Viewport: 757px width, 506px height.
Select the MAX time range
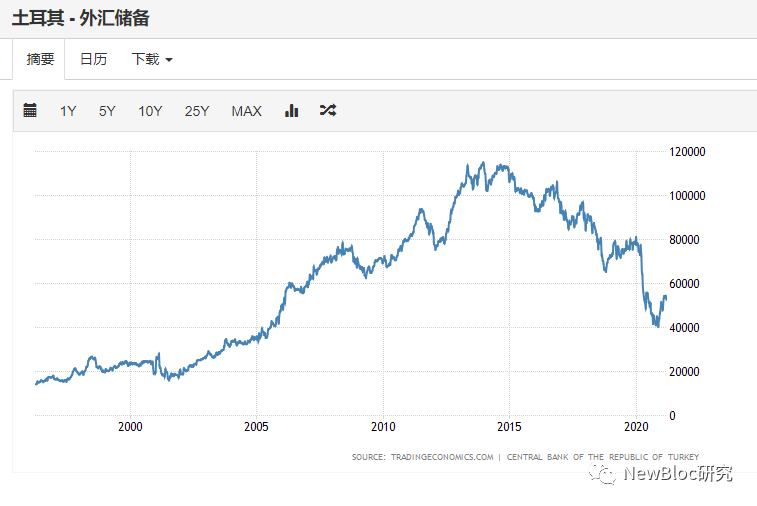pos(247,111)
